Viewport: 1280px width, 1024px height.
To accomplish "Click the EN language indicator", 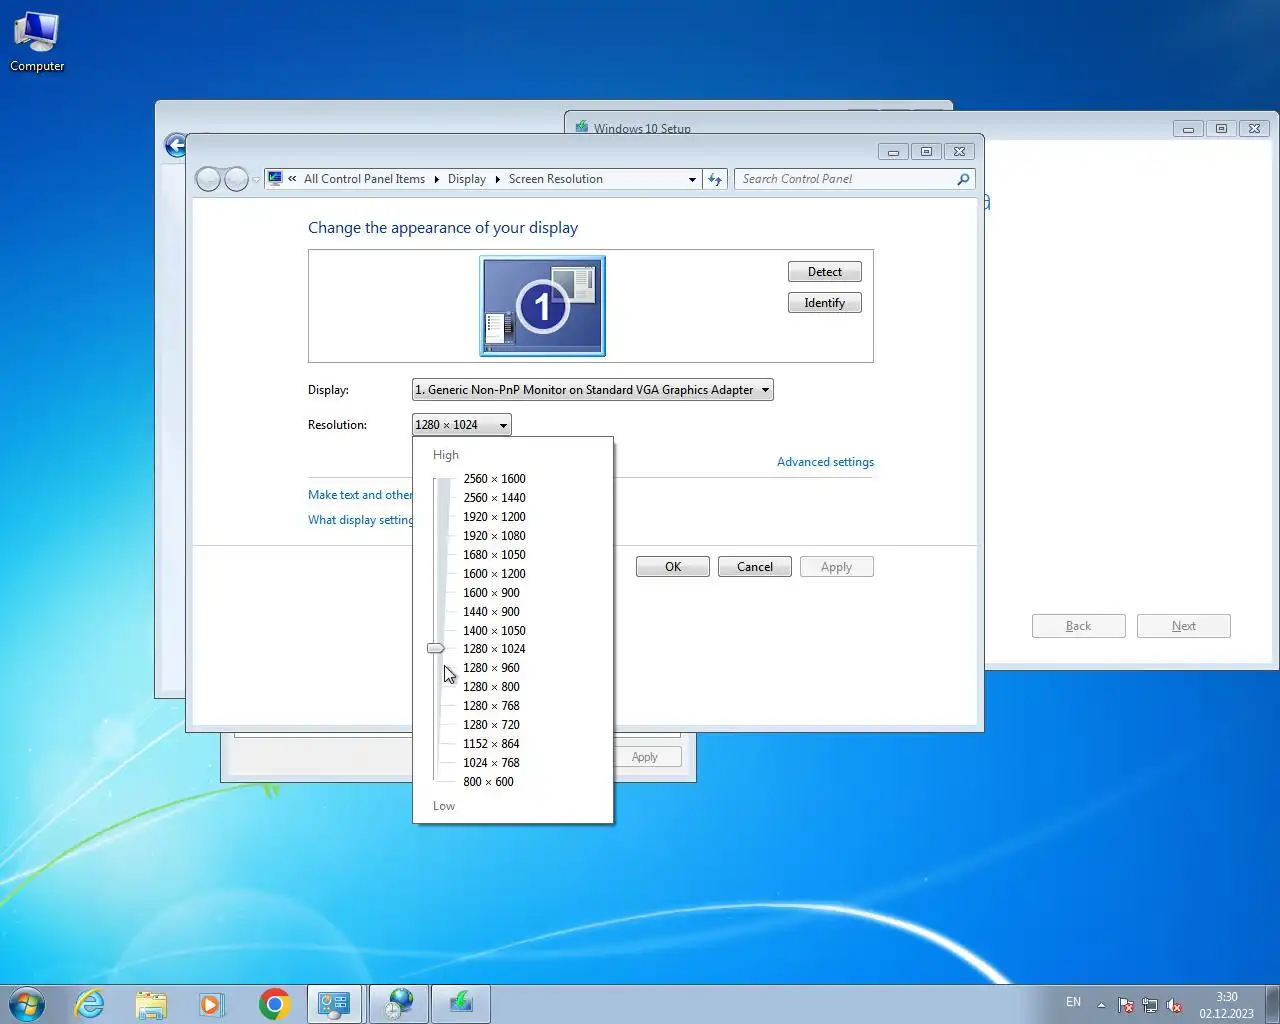I will coord(1073,1002).
